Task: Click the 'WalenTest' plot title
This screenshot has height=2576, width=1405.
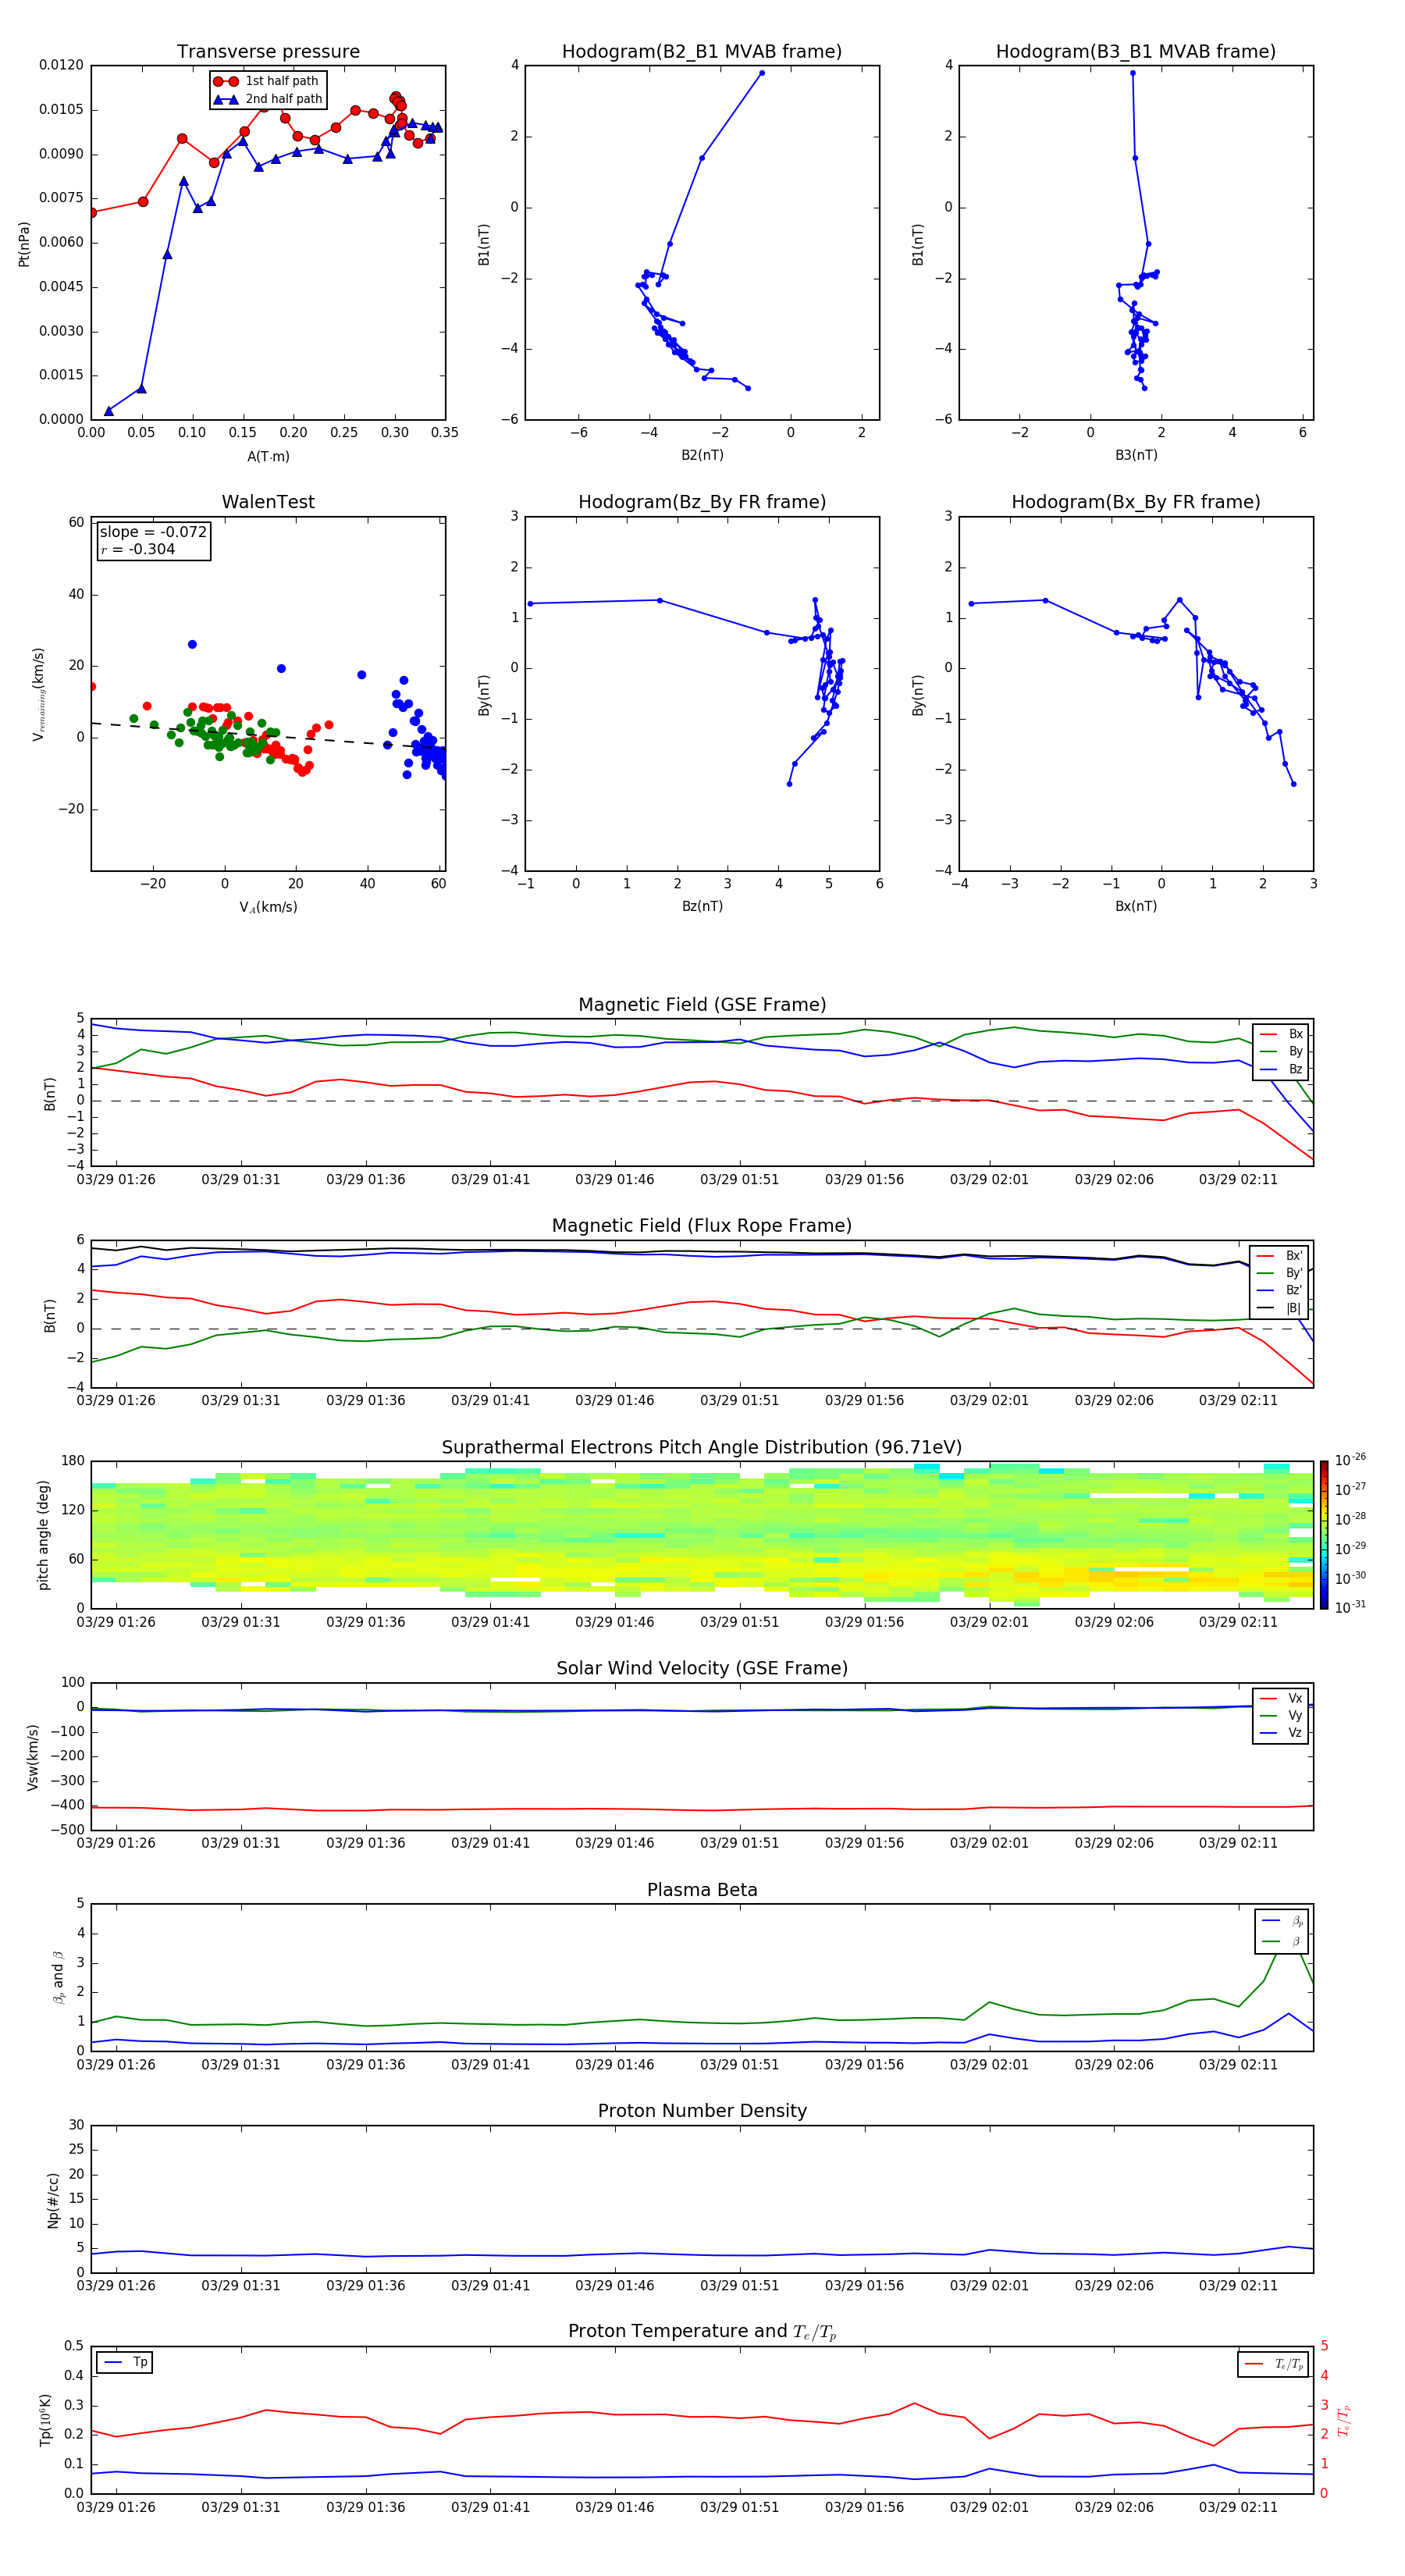Action: 268,502
